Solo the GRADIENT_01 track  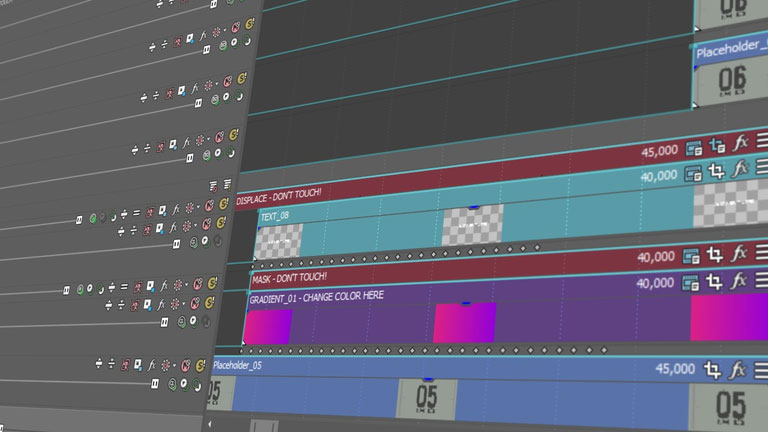pyautogui.click(x=209, y=302)
